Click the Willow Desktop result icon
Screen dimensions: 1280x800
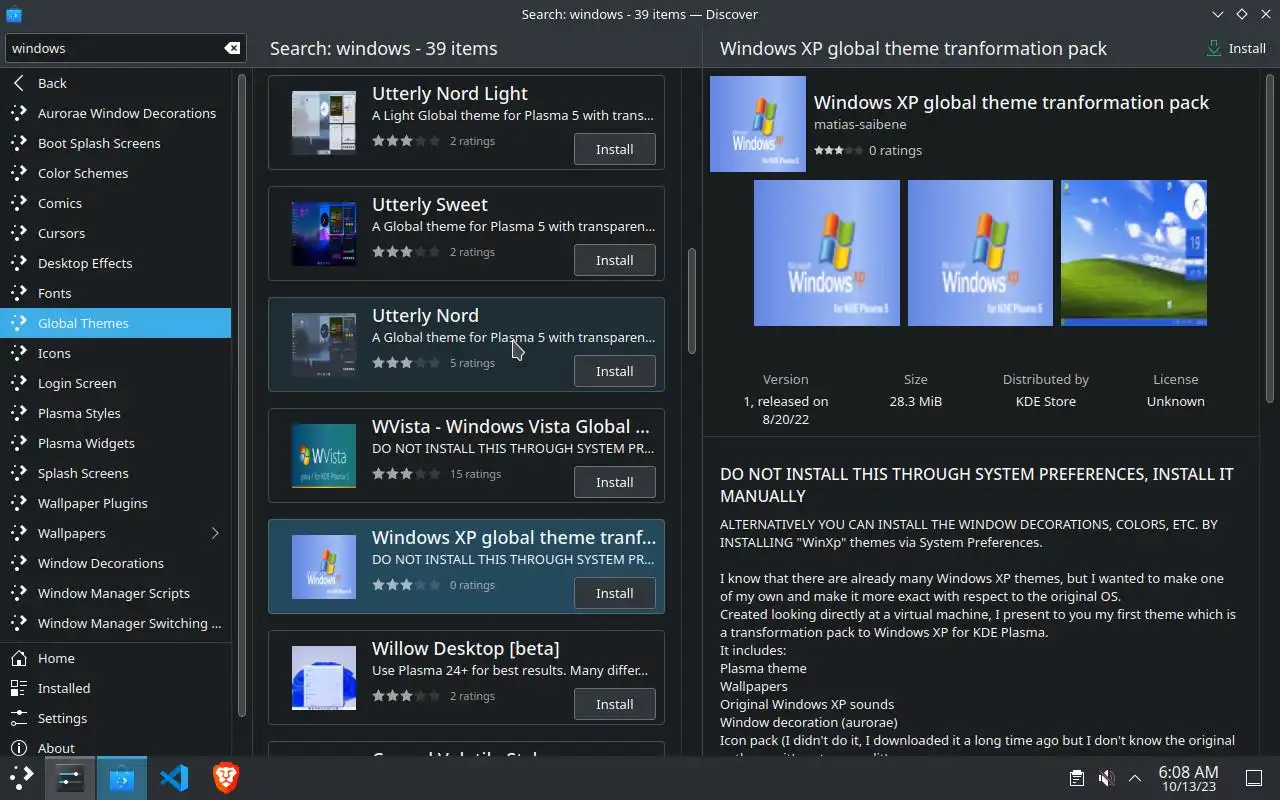pos(323,678)
